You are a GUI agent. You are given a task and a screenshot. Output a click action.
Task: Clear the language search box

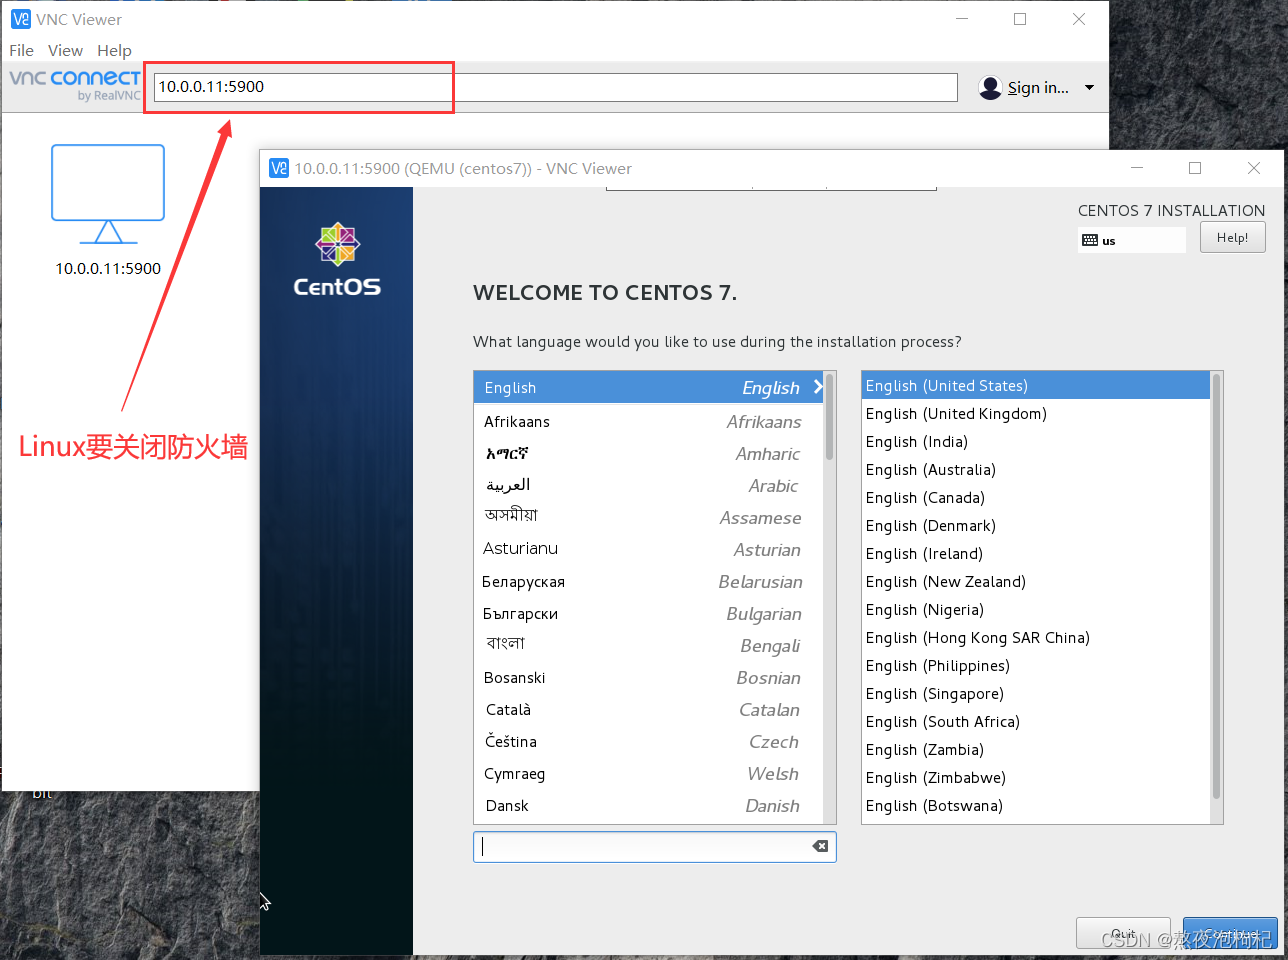(x=820, y=846)
